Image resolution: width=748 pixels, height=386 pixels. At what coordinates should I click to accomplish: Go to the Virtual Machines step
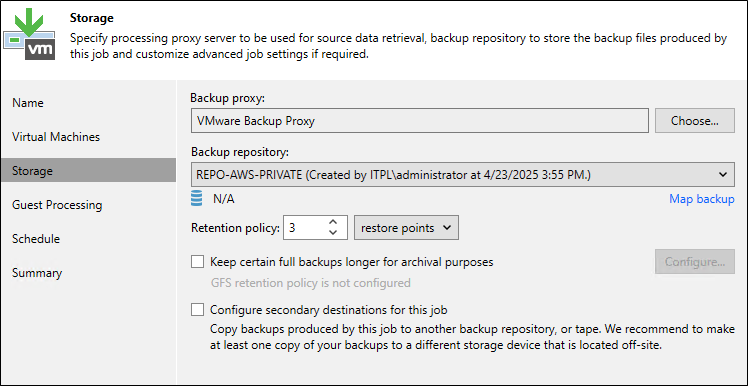(56, 137)
